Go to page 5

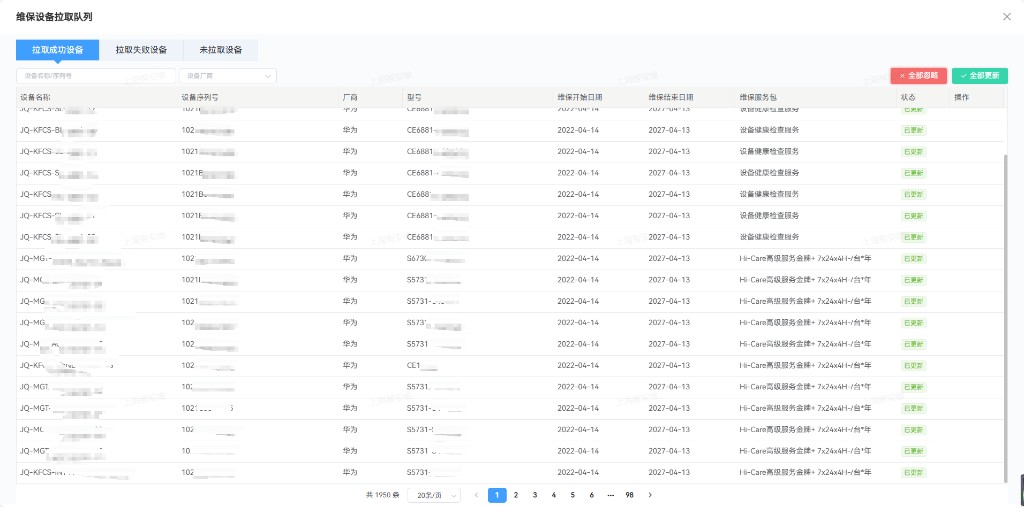573,495
